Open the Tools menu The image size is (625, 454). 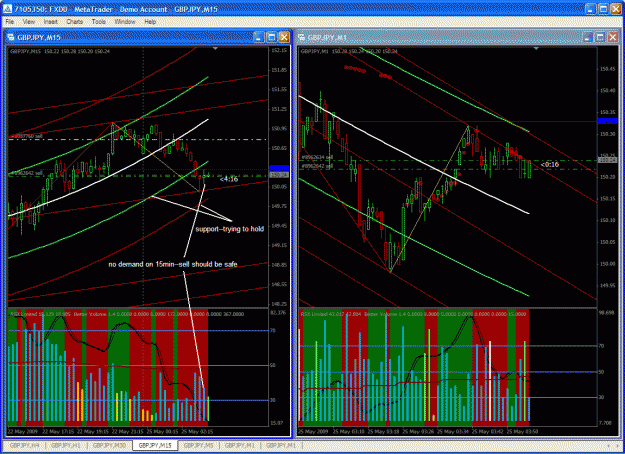(x=98, y=22)
